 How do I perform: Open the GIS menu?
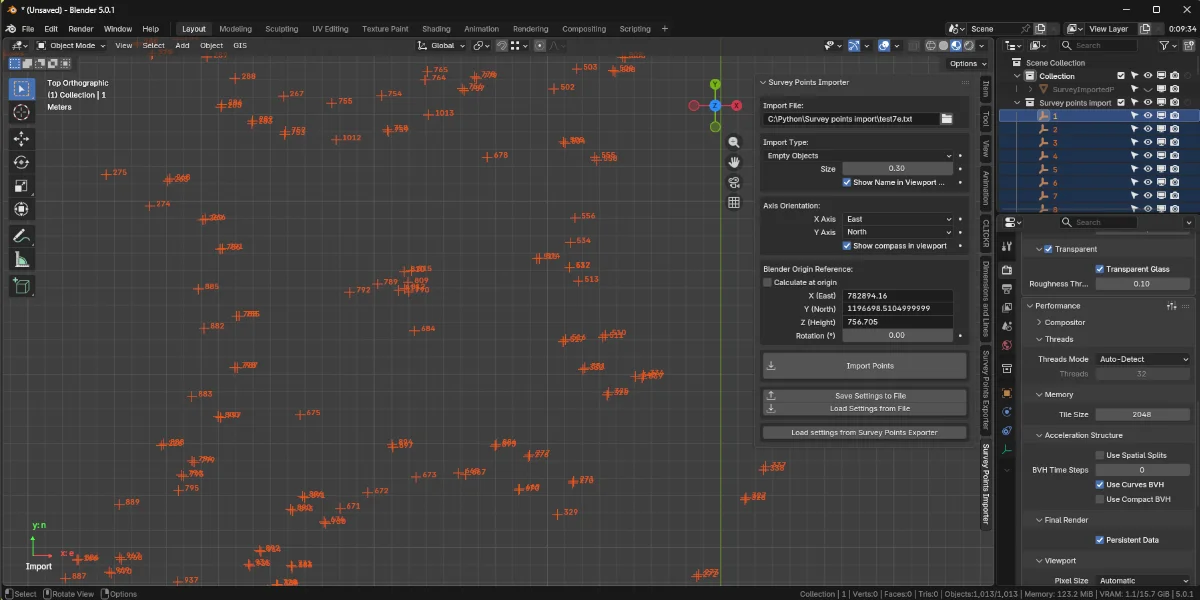pos(240,45)
